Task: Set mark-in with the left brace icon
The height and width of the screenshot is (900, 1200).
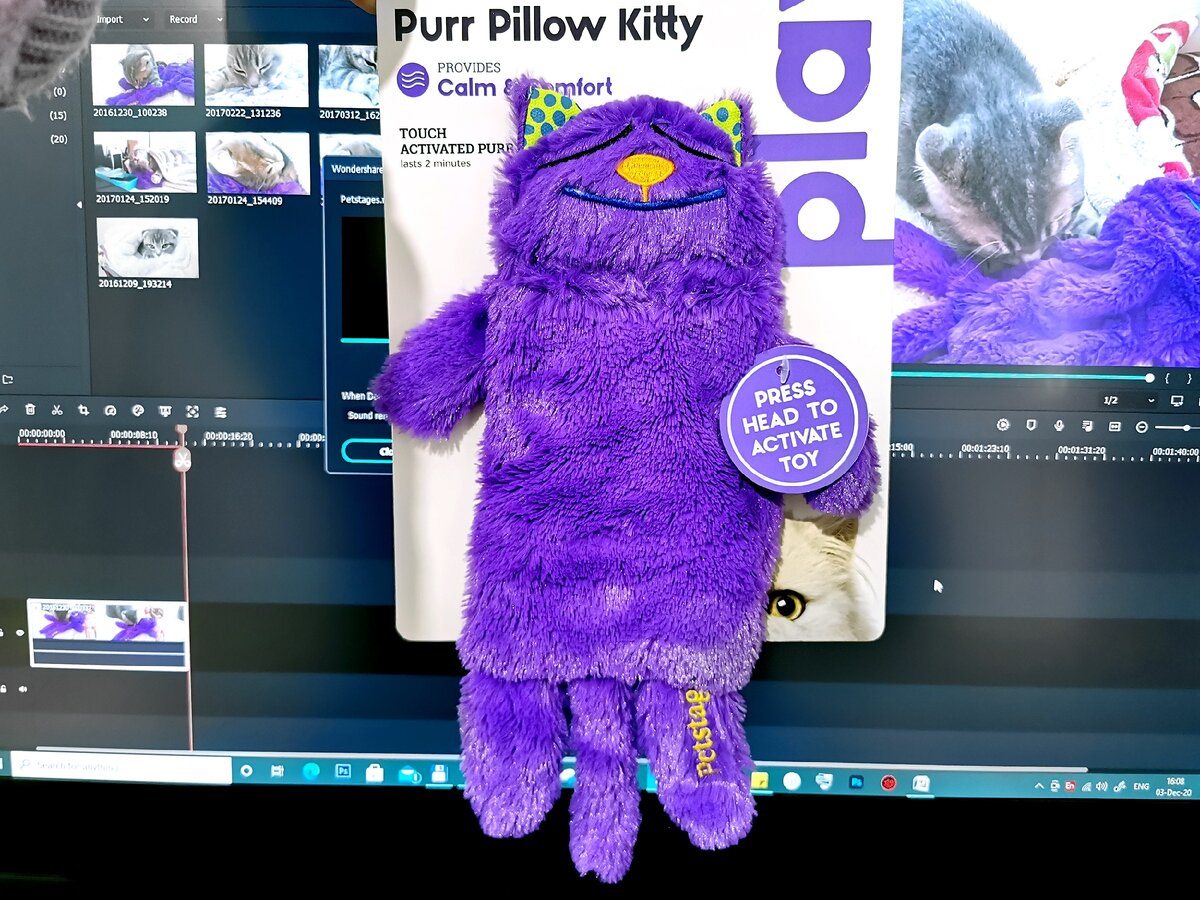Action: pyautogui.click(x=1167, y=378)
